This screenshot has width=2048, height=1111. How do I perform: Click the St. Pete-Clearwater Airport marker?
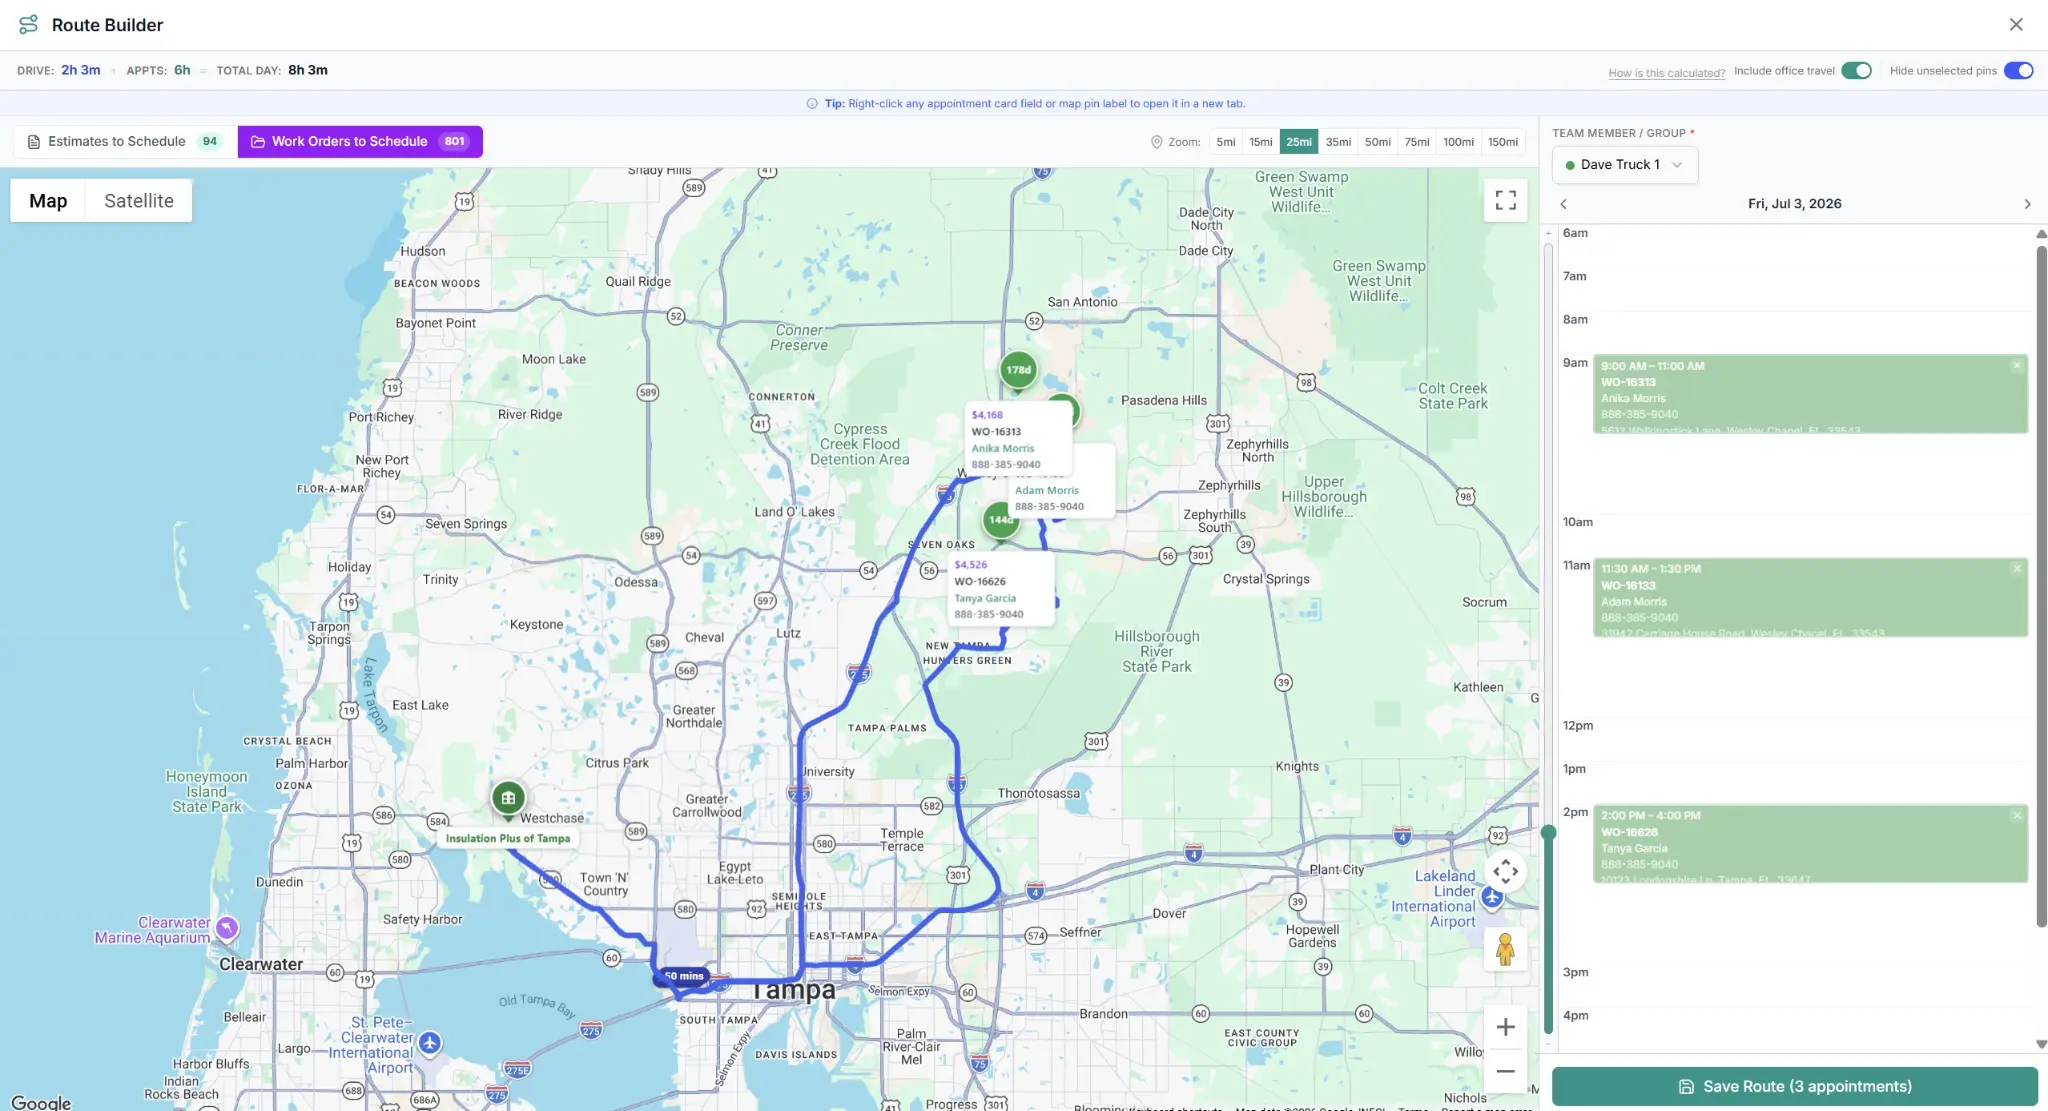tap(430, 1044)
